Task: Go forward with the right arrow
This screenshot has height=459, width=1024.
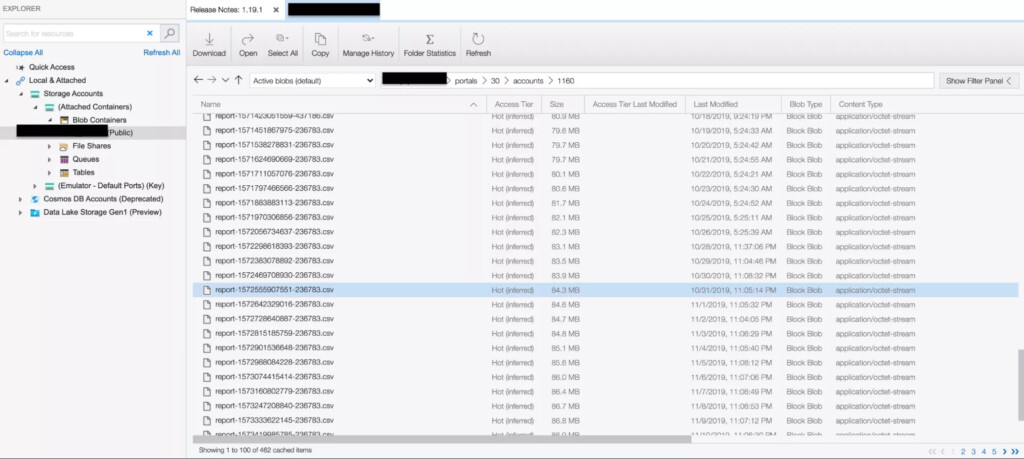Action: (x=212, y=80)
